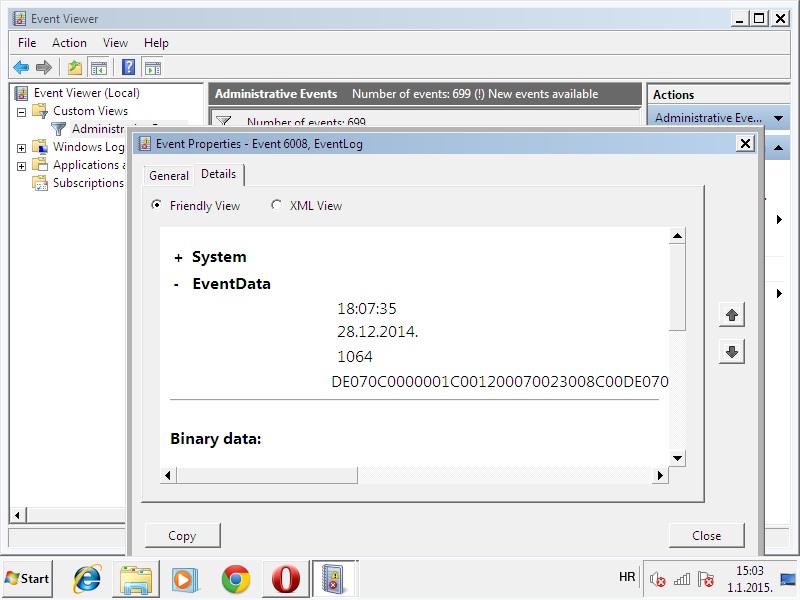Image resolution: width=800 pixels, height=600 pixels.
Task: Open Opera browser from the taskbar
Action: [285, 579]
